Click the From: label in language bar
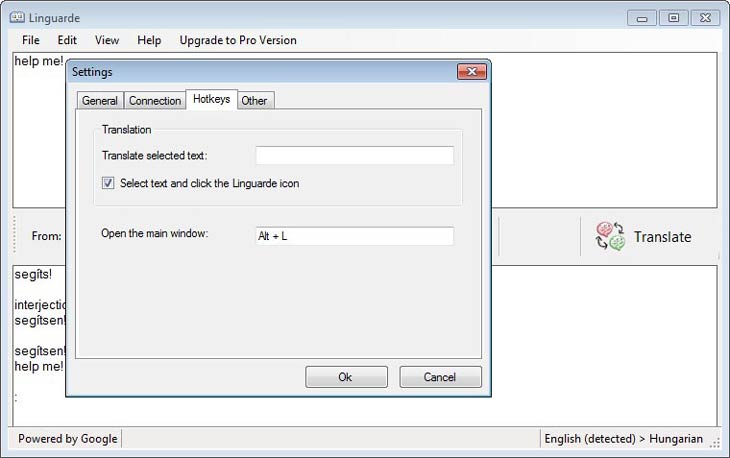Screen dimensions: 730x458 click(47, 236)
